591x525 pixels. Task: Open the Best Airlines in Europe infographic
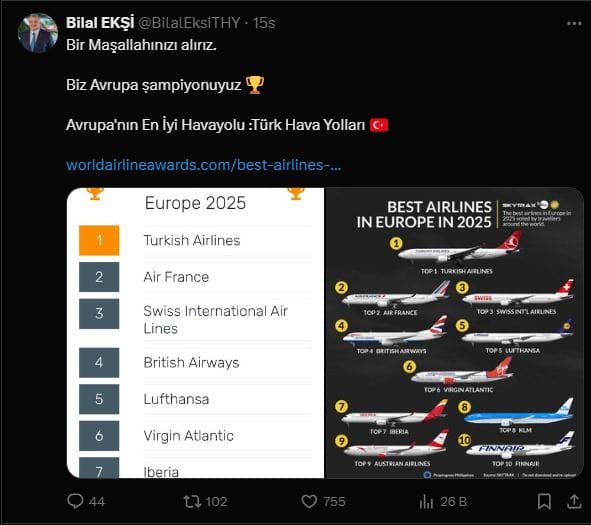pyautogui.click(x=454, y=333)
